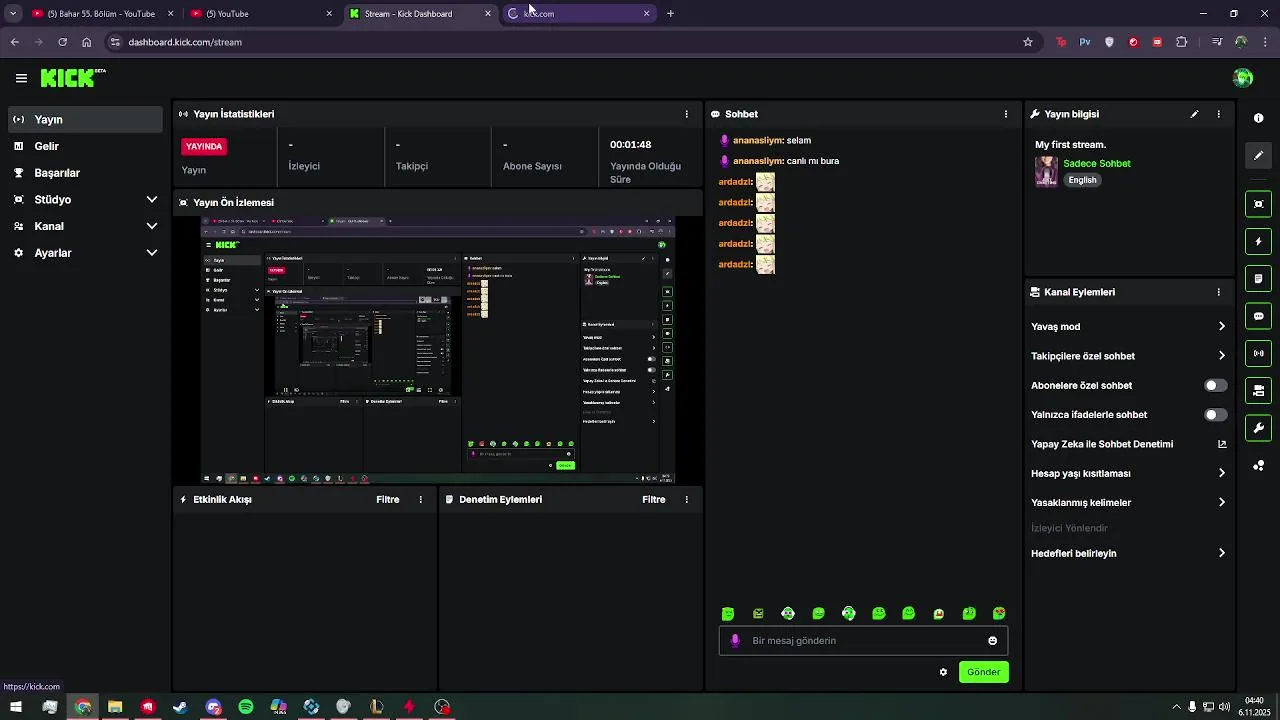Open the Yayın İstatistikleri panel options menu
Viewport: 1280px width, 720px height.
coord(686,114)
